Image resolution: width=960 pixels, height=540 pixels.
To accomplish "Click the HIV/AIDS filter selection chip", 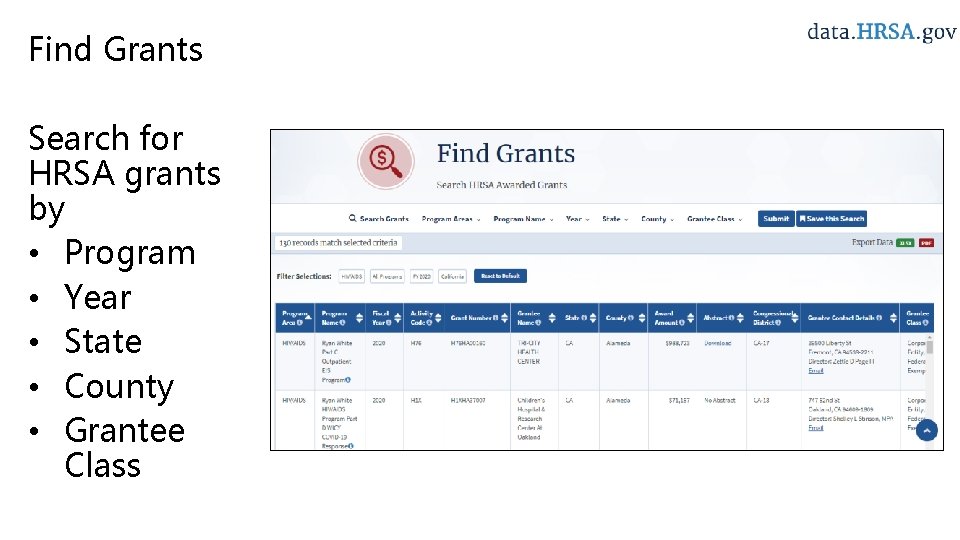I will click(351, 277).
